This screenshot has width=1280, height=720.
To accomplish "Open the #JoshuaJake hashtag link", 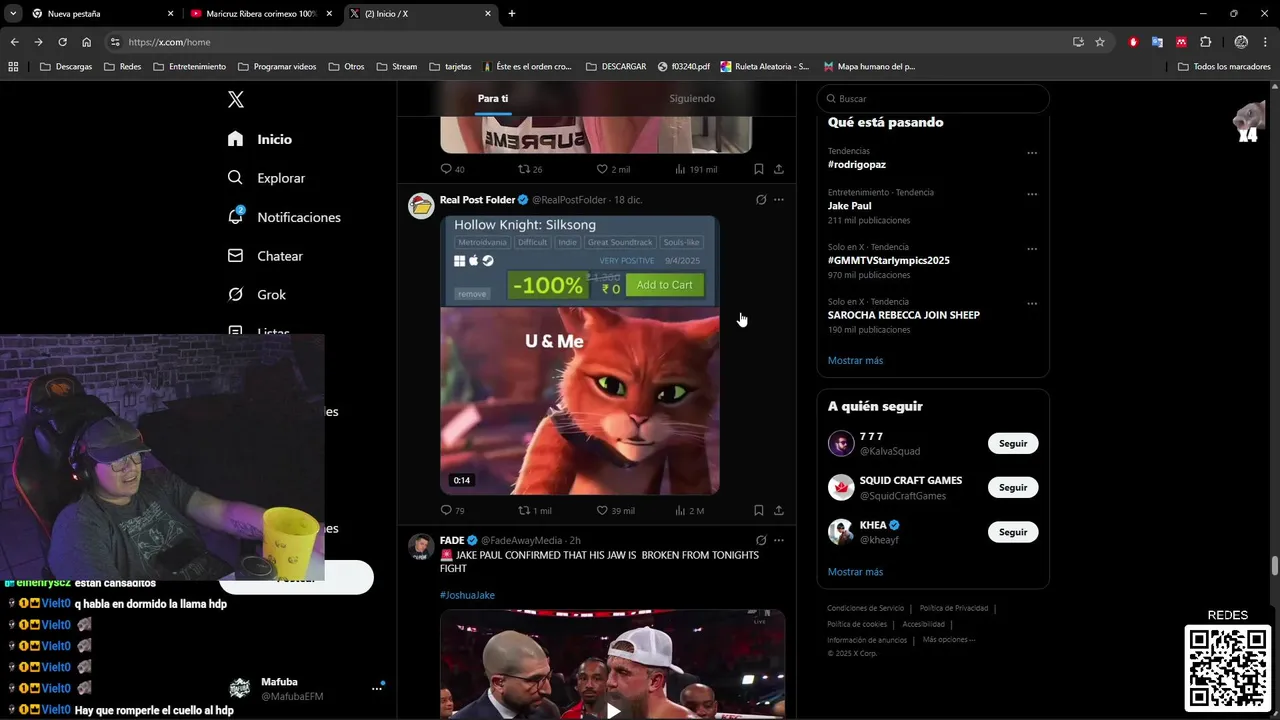I will tap(467, 595).
